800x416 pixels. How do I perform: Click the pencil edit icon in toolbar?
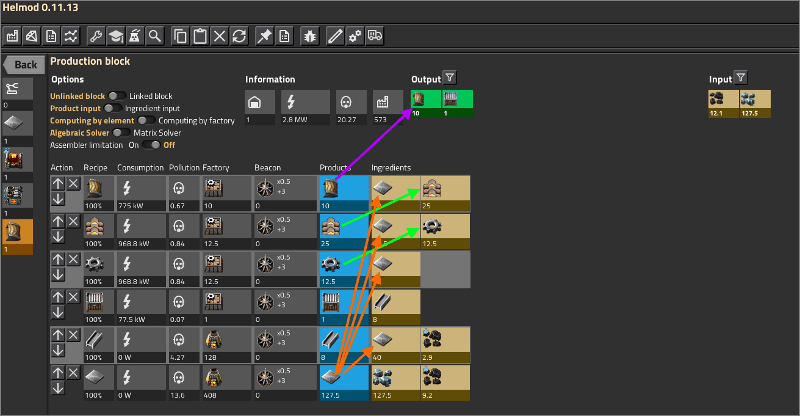335,36
